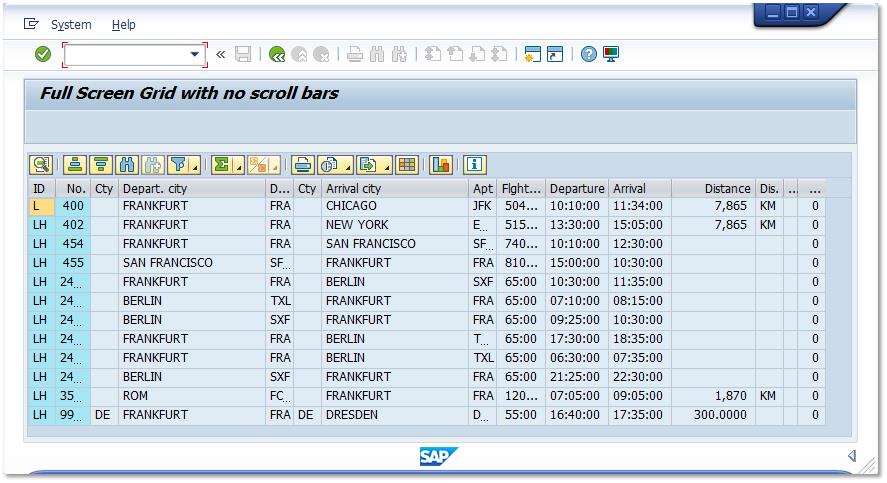Image resolution: width=887 pixels, height=483 pixels.
Task: Click the Next Page icon
Action: (477, 54)
